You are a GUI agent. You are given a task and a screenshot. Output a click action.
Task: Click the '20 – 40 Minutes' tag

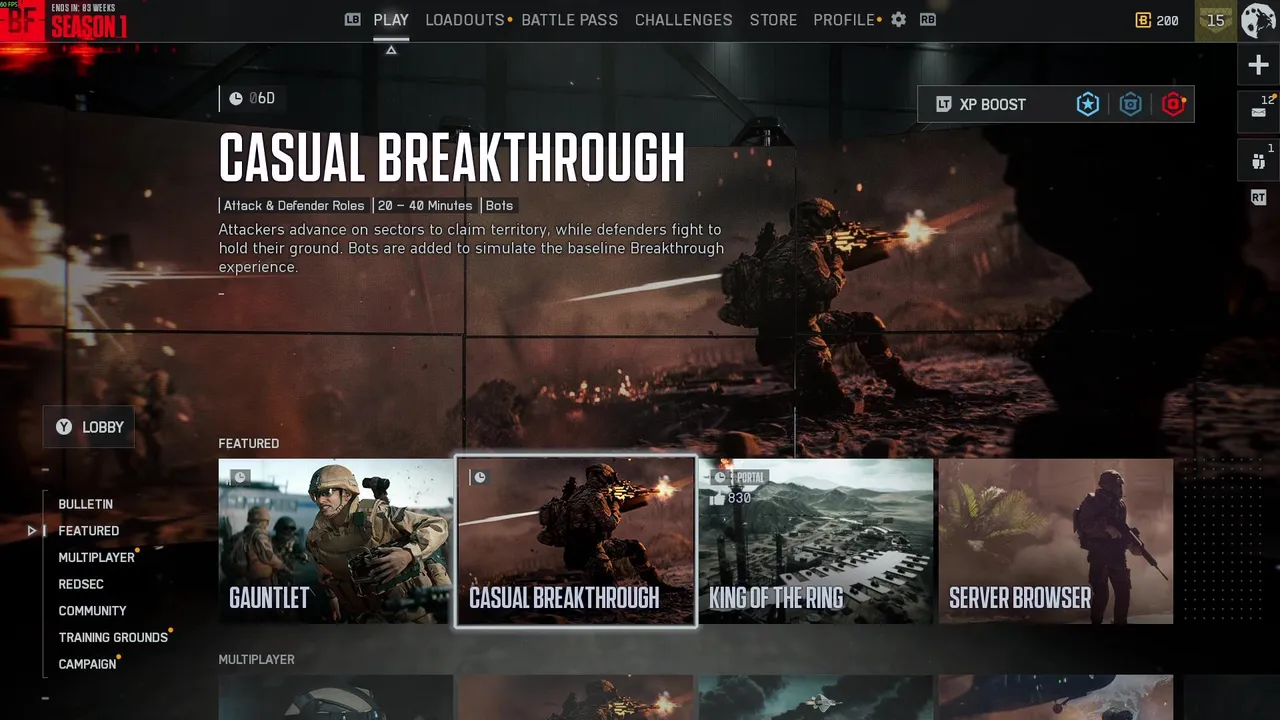point(425,206)
